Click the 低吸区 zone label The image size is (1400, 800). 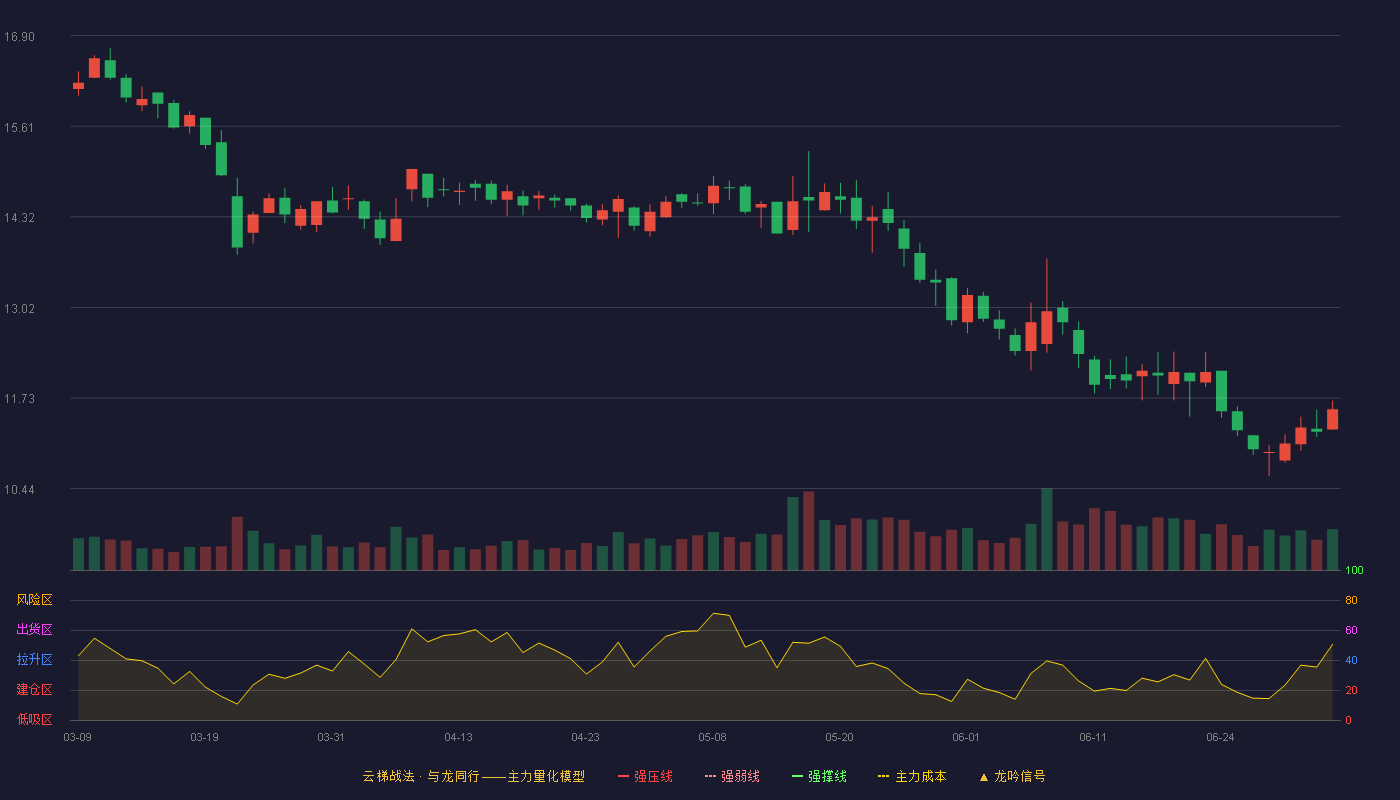[34, 719]
